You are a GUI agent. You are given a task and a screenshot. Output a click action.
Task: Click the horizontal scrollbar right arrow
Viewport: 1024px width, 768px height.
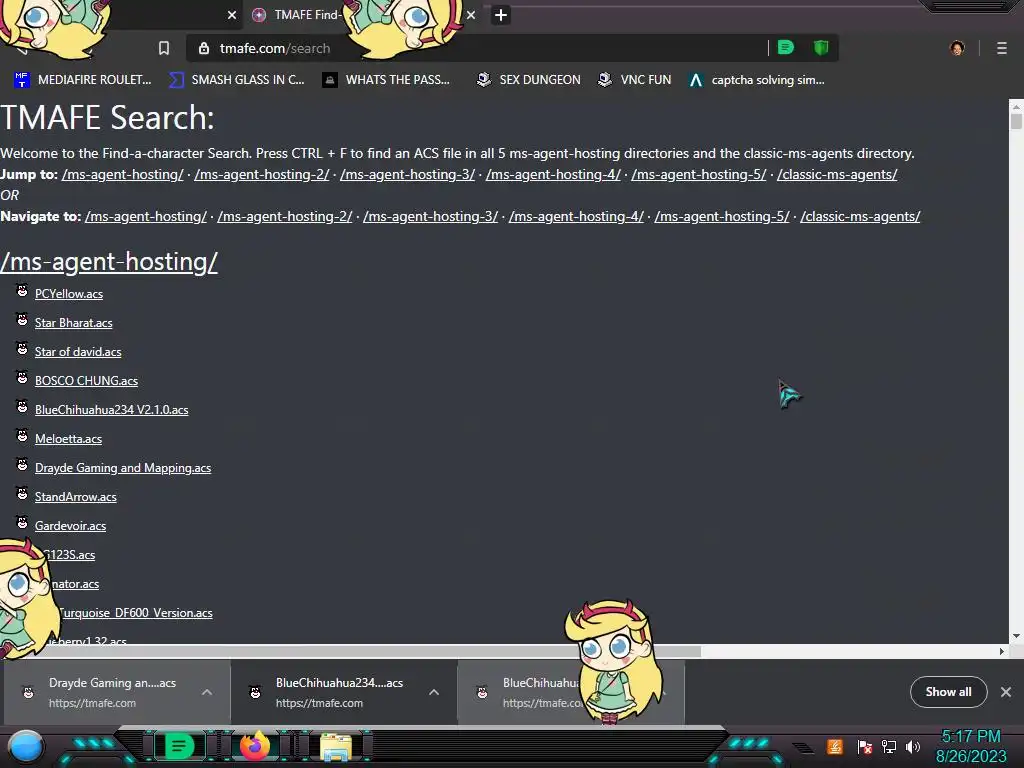pyautogui.click(x=1002, y=651)
